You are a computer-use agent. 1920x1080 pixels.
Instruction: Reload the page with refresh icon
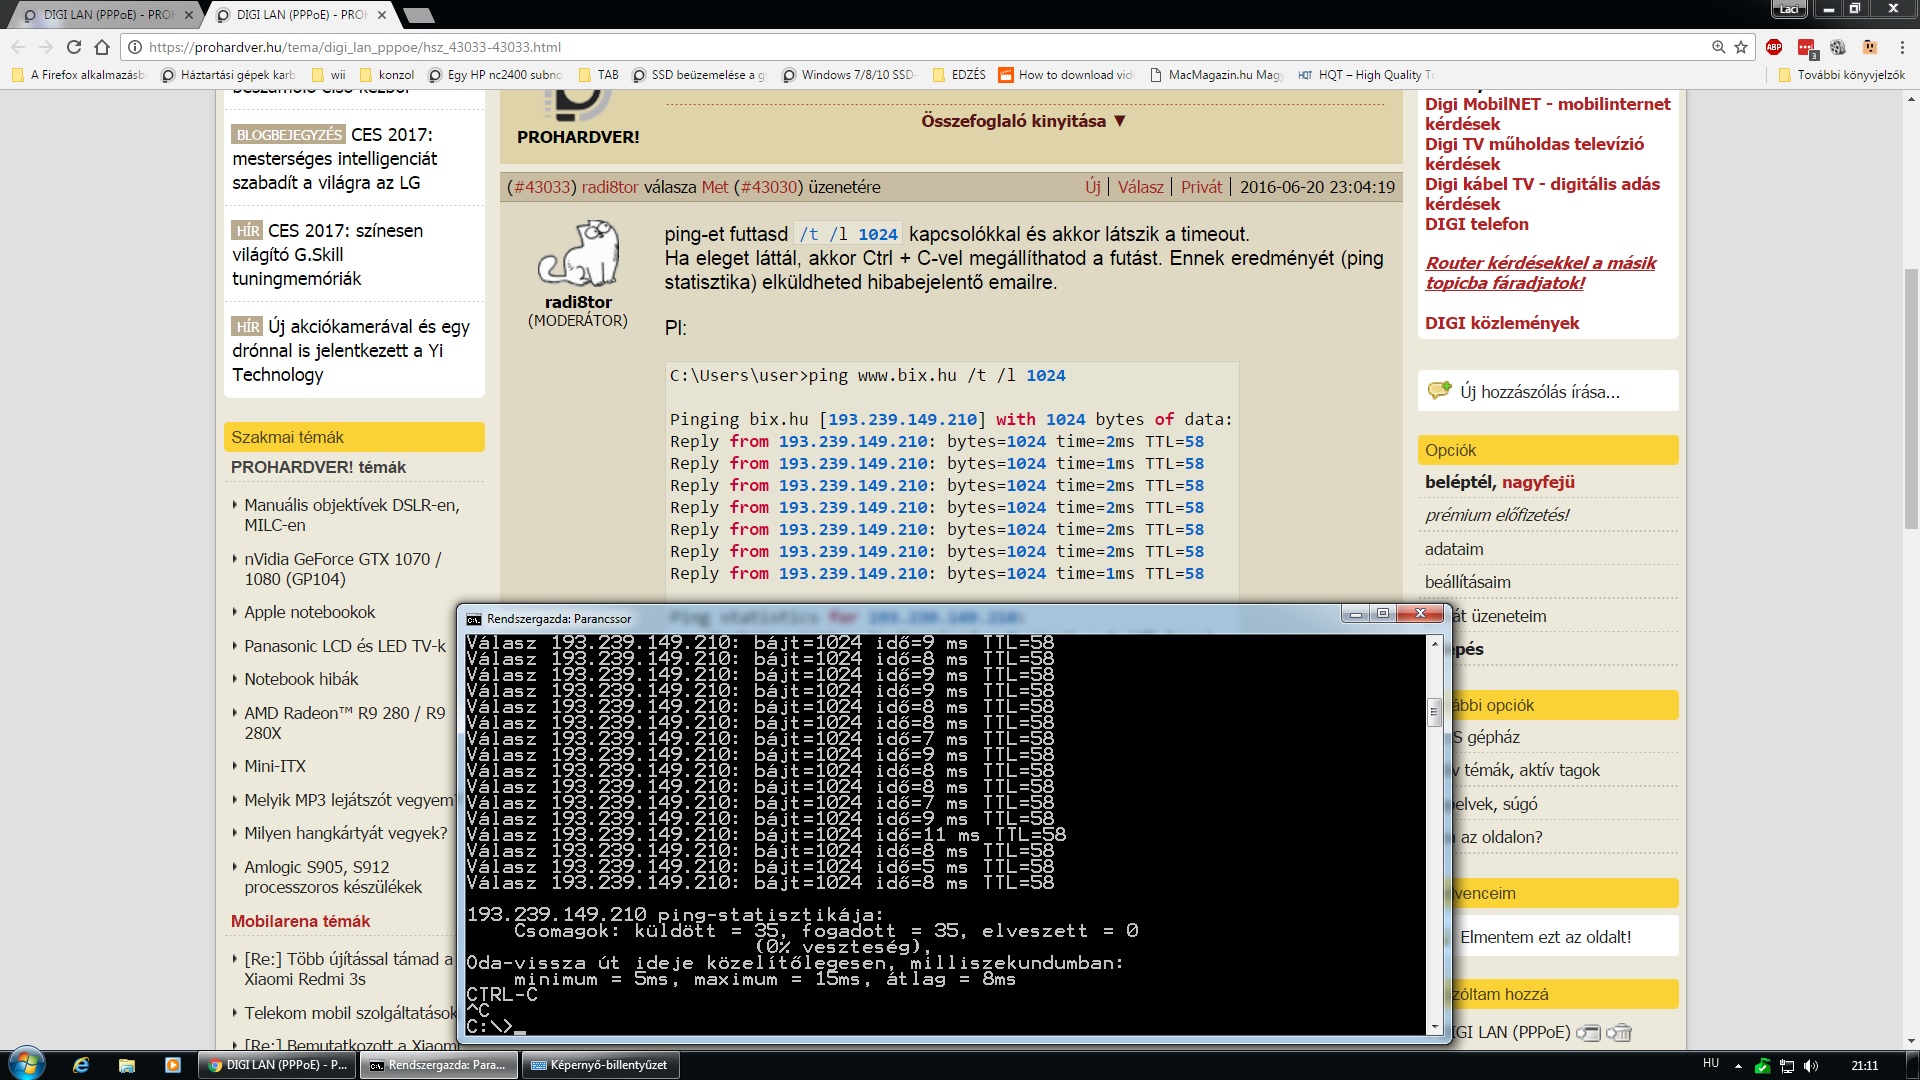pyautogui.click(x=74, y=47)
